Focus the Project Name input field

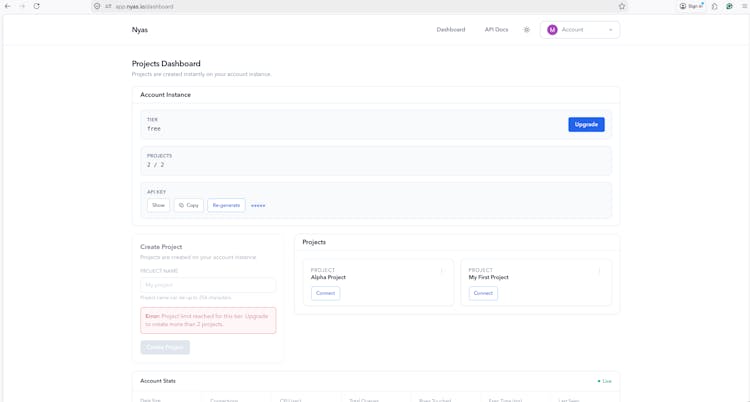[x=208, y=285]
